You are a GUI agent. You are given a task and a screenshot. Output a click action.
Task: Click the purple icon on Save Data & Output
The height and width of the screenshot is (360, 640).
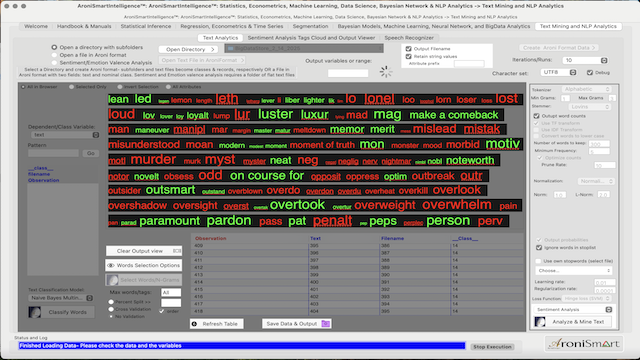(325, 324)
